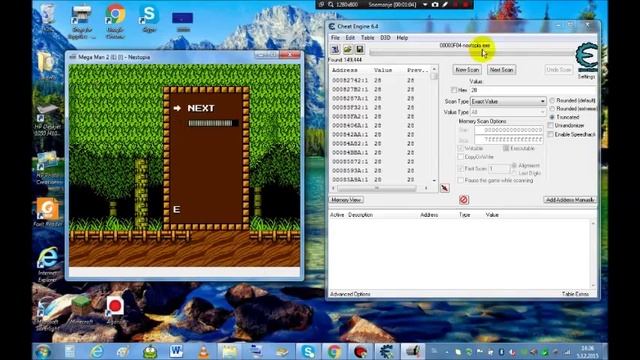
Task: Click the pencil icon in recorder bar
Action: [445, 4]
